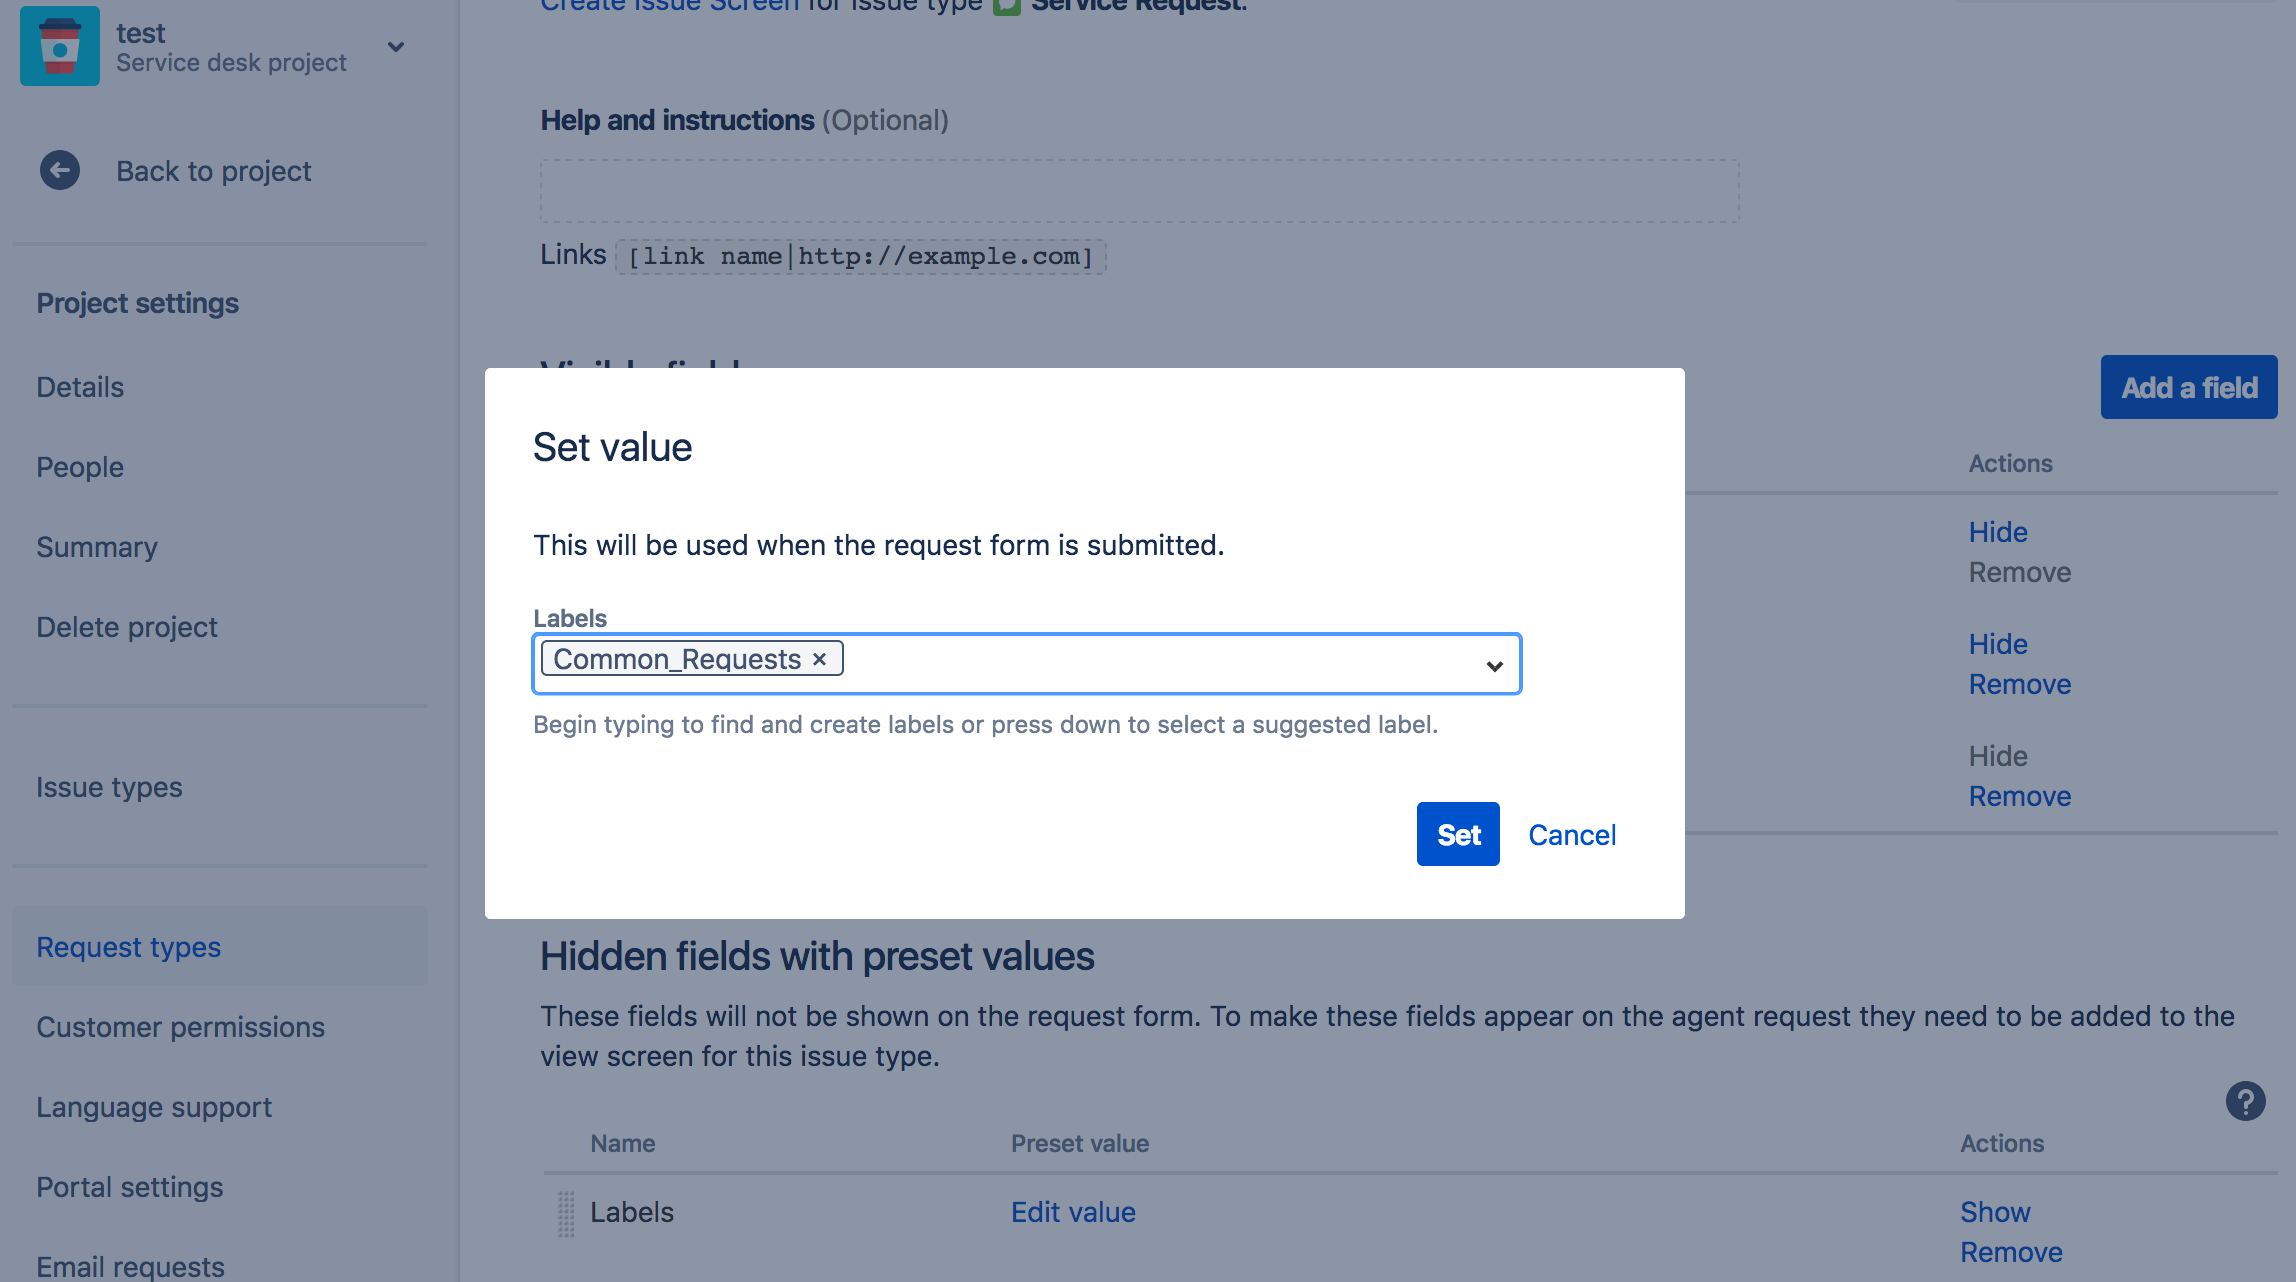Open the Issue types section
2296x1282 pixels.
click(x=109, y=786)
